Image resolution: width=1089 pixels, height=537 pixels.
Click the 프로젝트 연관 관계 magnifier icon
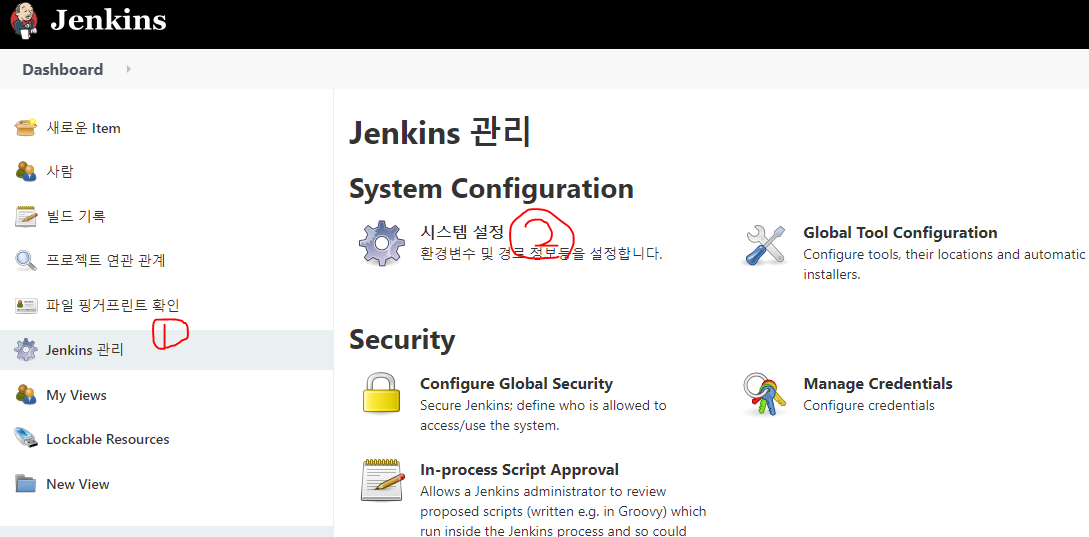[26, 261]
